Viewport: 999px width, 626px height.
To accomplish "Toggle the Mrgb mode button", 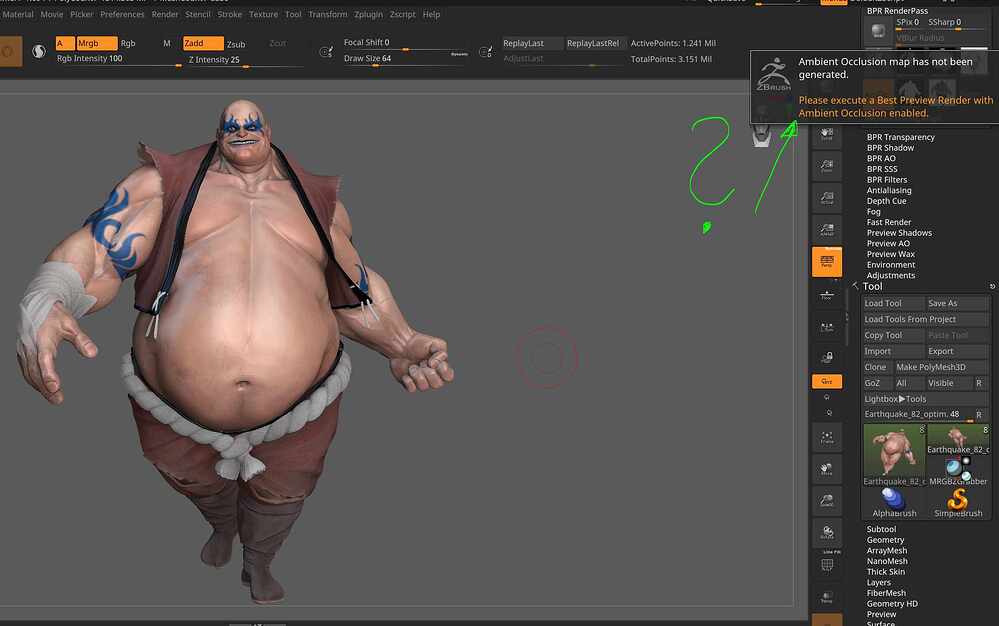I will click(x=97, y=43).
